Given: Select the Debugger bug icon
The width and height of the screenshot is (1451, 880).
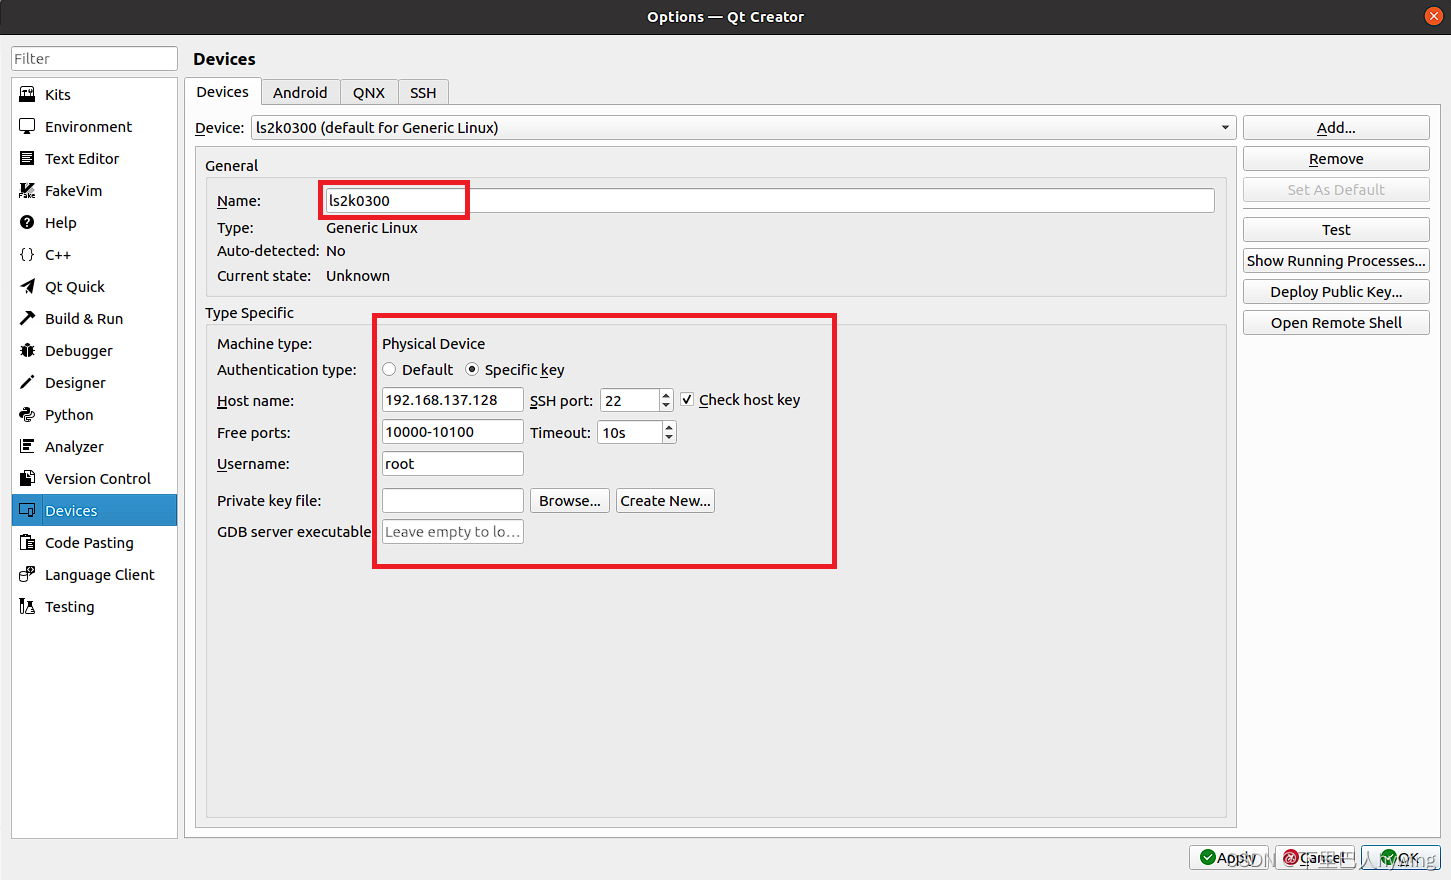Looking at the screenshot, I should click(x=27, y=350).
